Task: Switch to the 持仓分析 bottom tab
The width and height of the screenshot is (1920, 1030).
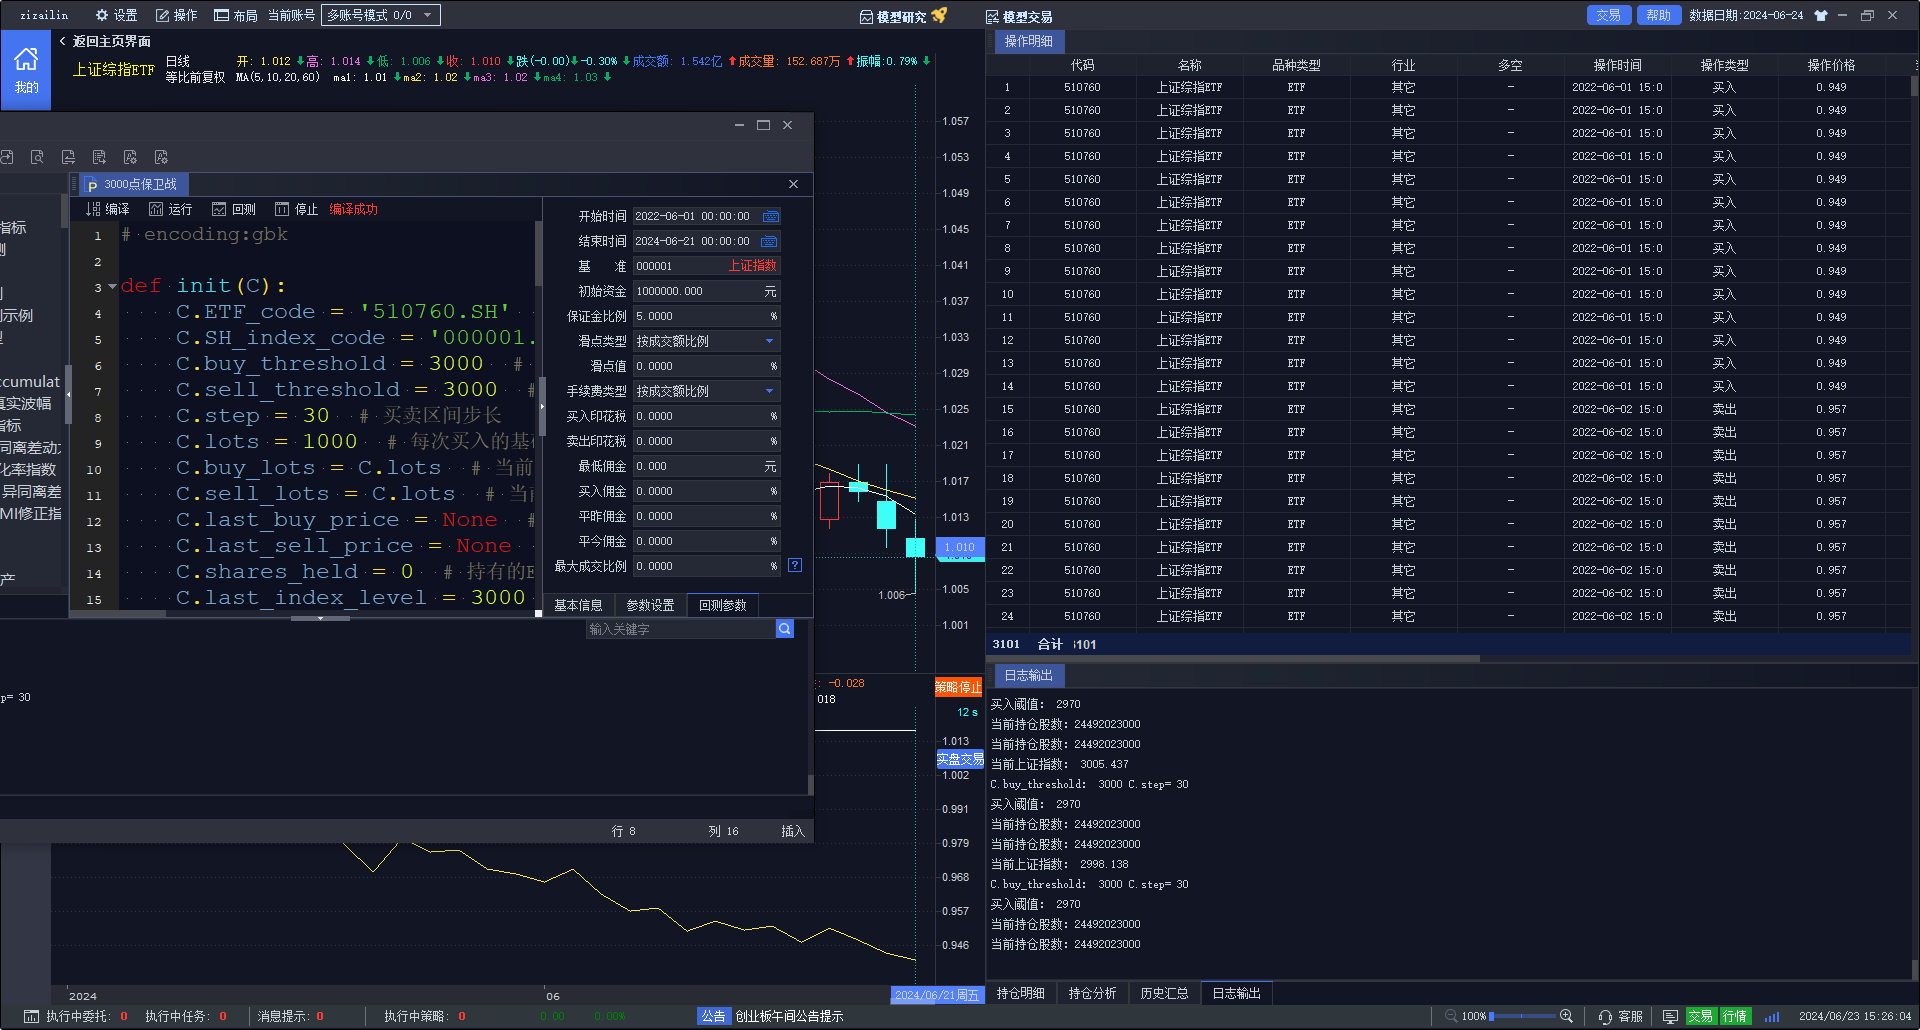Action: click(1092, 993)
